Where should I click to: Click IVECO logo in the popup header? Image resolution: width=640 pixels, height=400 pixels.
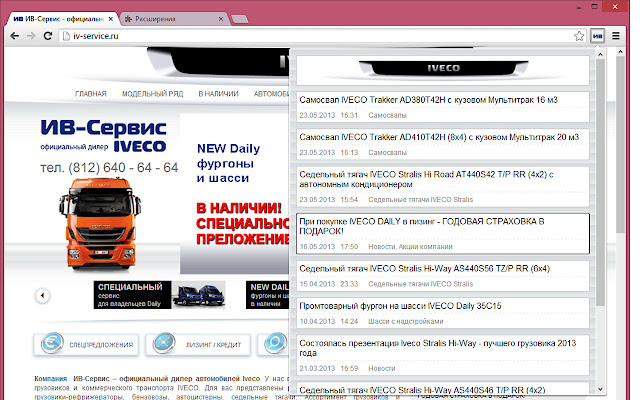pyautogui.click(x=443, y=68)
